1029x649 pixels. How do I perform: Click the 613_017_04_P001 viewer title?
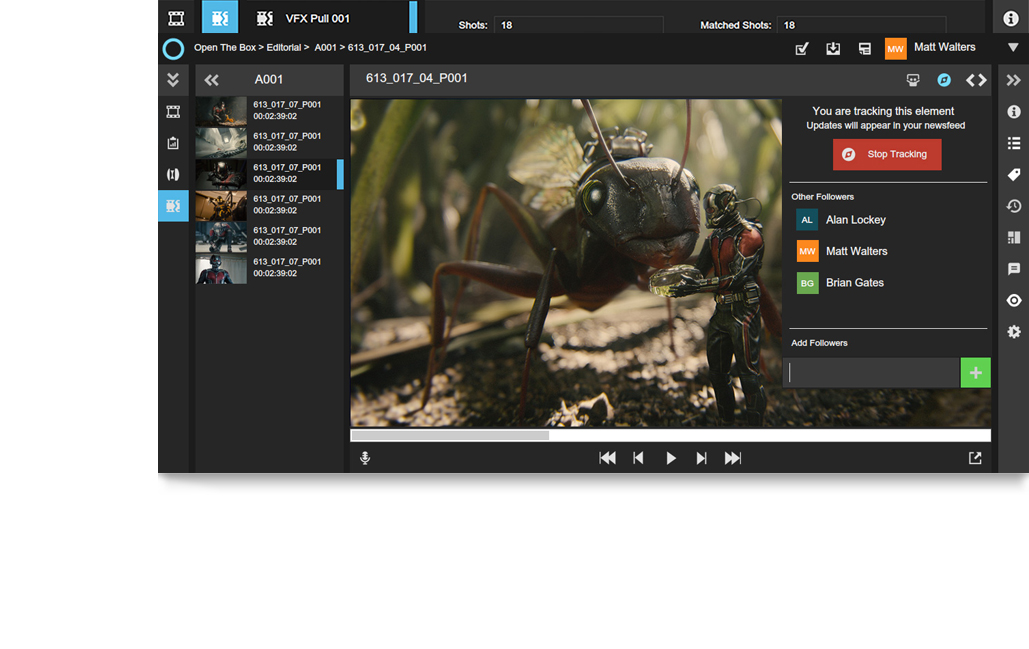pyautogui.click(x=417, y=78)
